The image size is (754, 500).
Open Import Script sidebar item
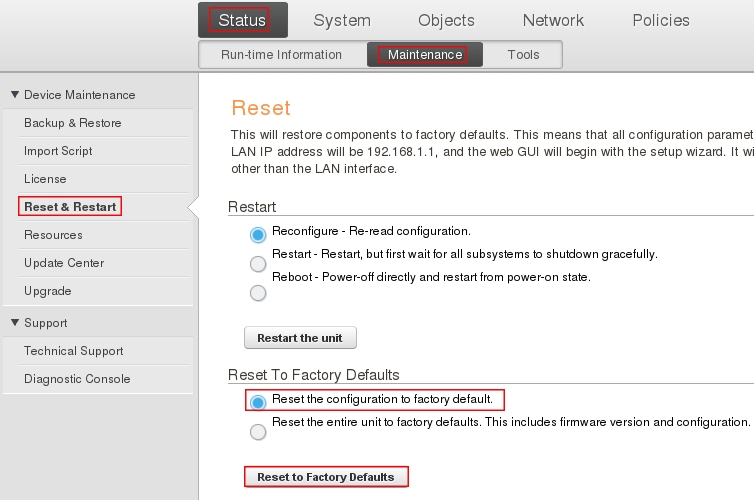(x=58, y=151)
